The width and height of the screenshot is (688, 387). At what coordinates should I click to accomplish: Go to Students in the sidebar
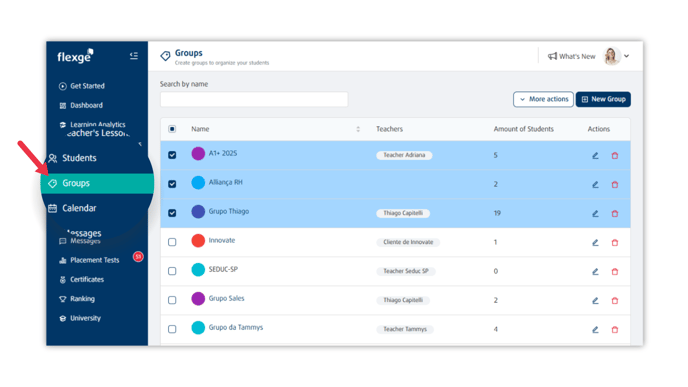point(72,158)
